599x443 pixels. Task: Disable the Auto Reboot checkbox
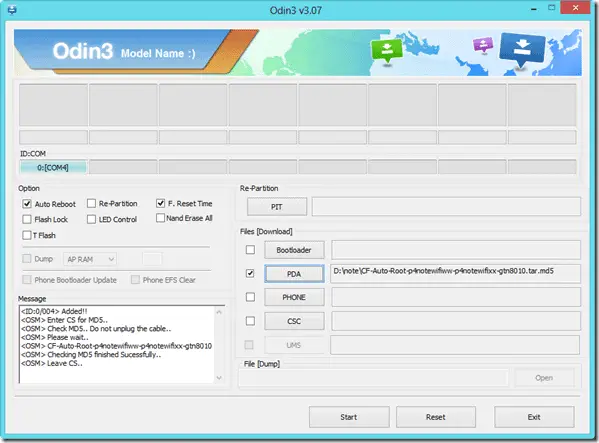coord(27,204)
